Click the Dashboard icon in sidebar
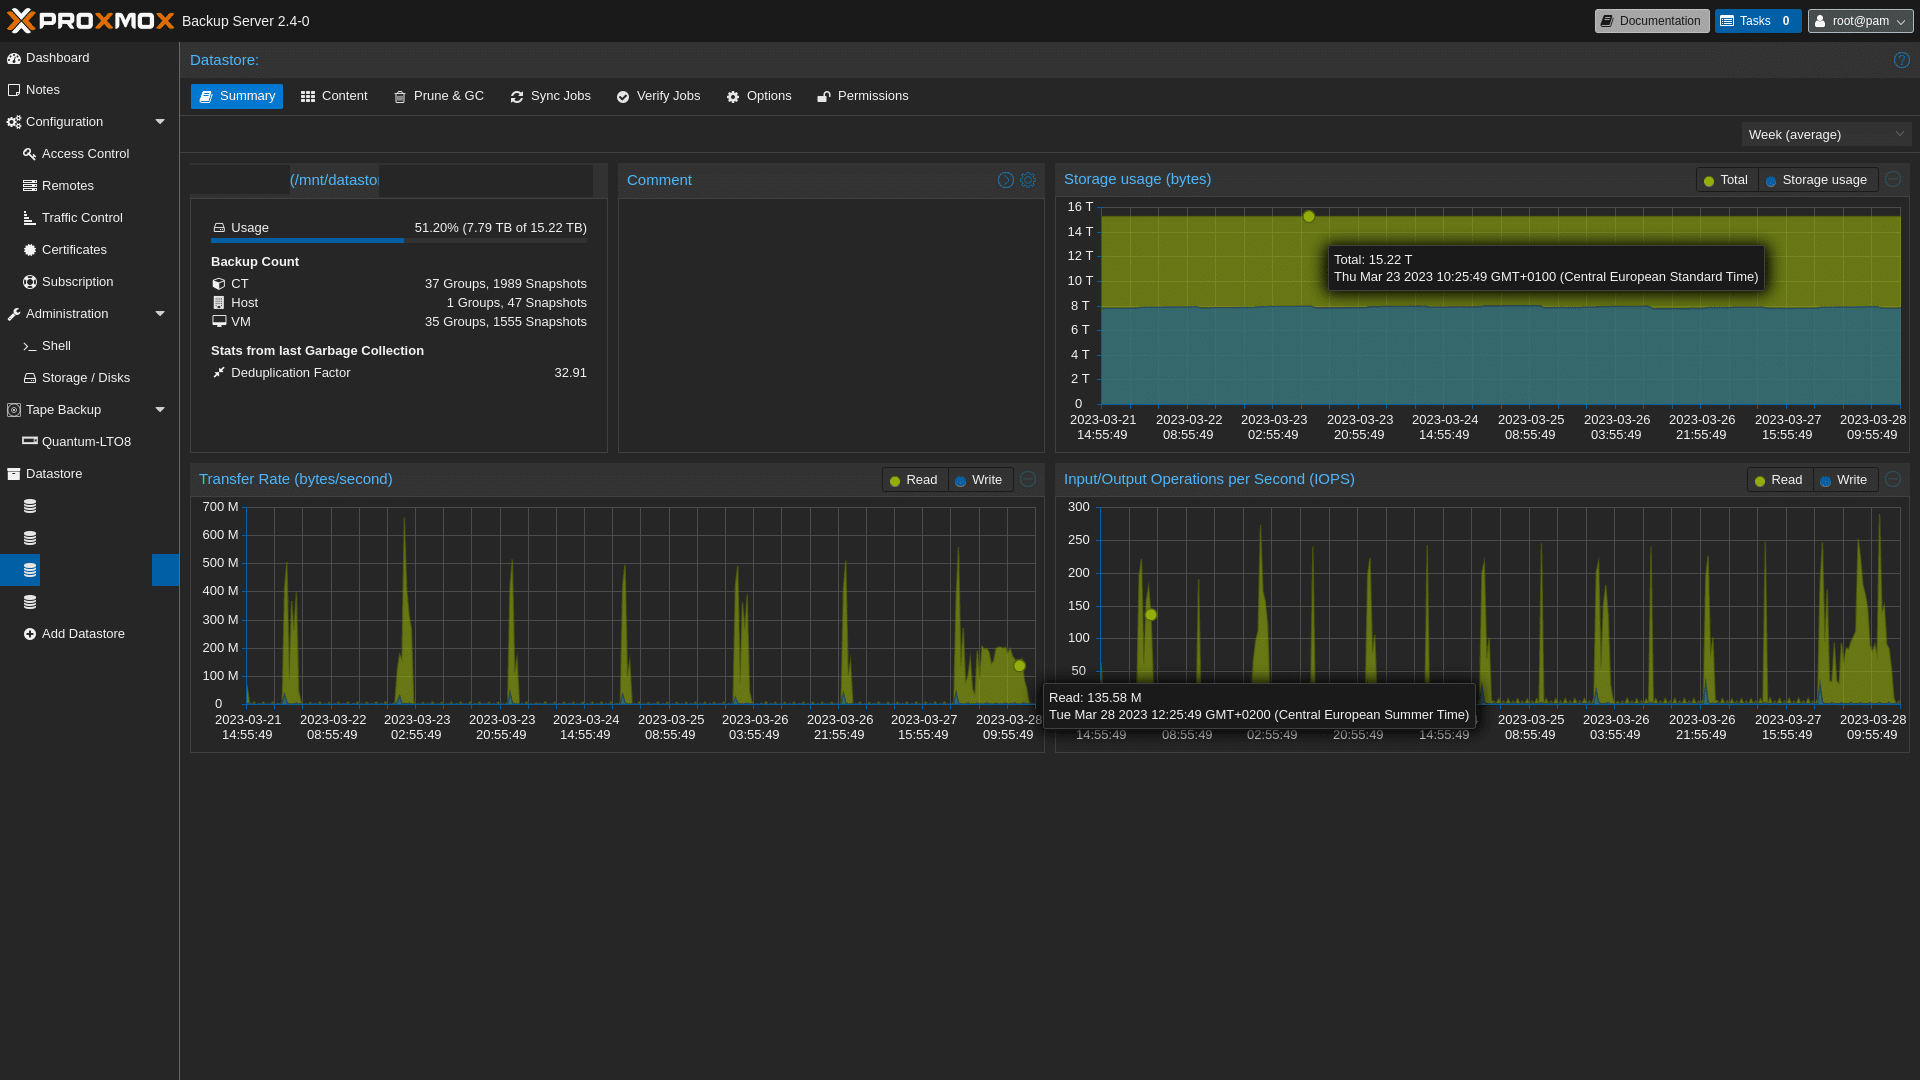1920x1080 pixels. click(x=15, y=58)
